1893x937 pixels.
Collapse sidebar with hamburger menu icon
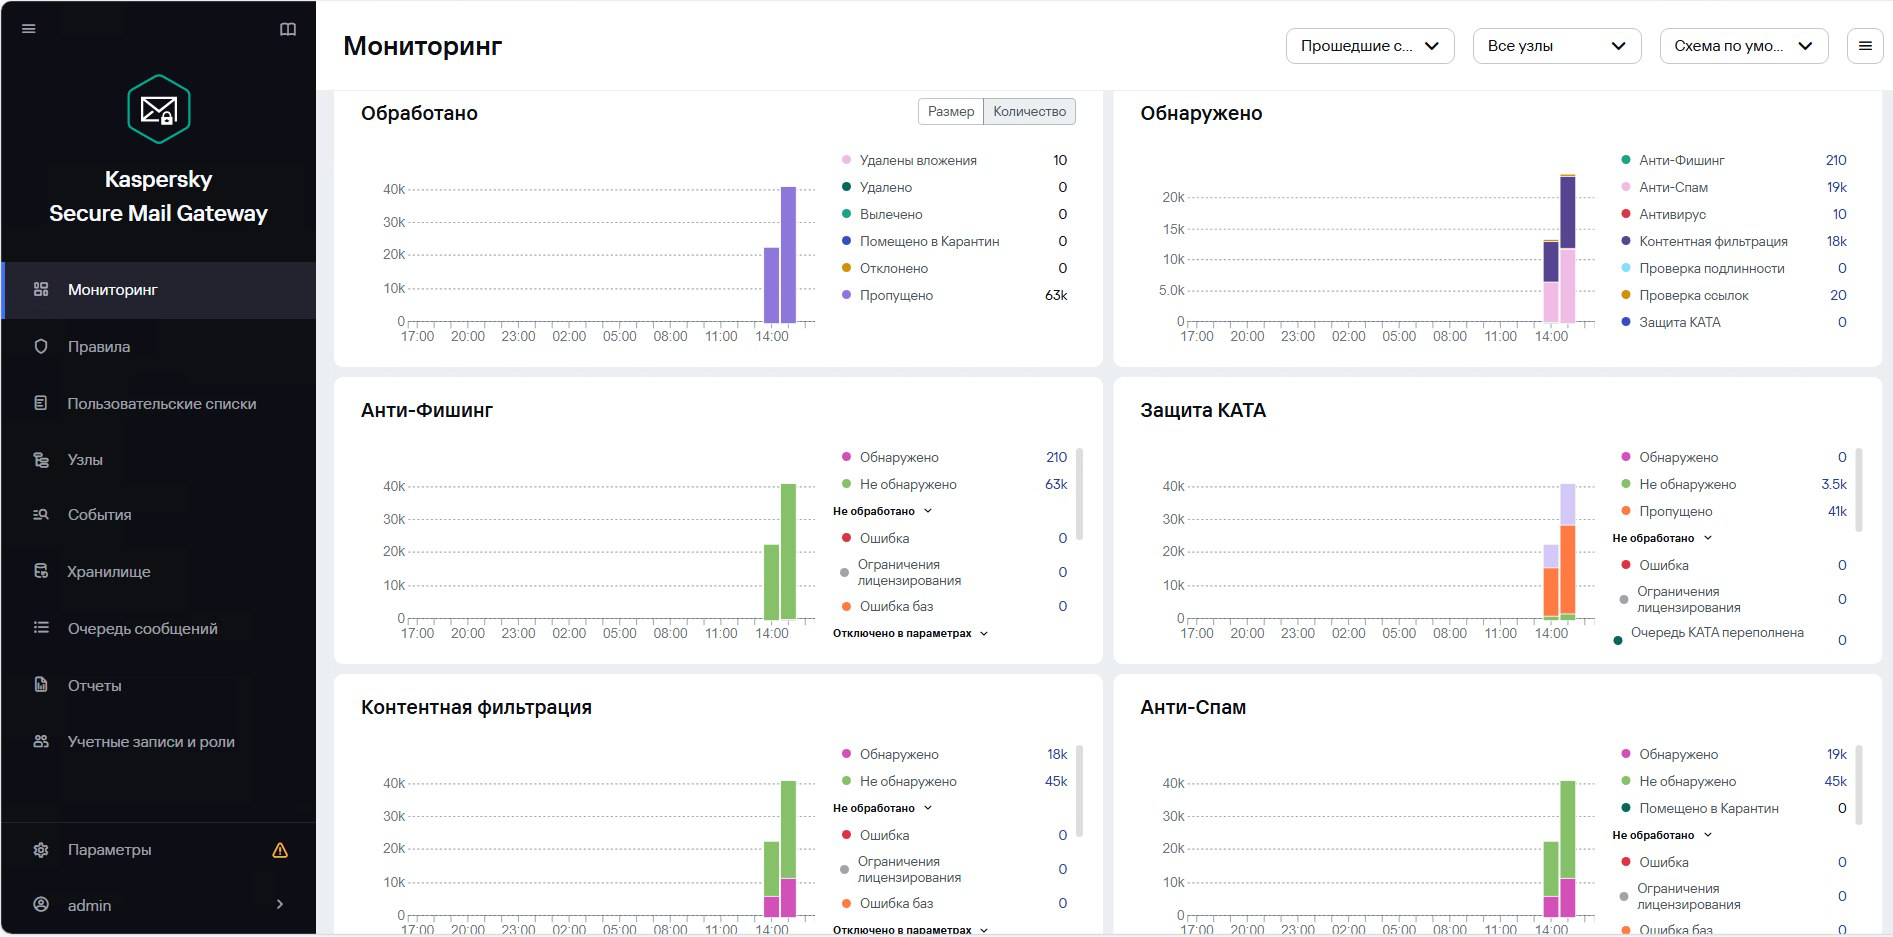pos(28,29)
